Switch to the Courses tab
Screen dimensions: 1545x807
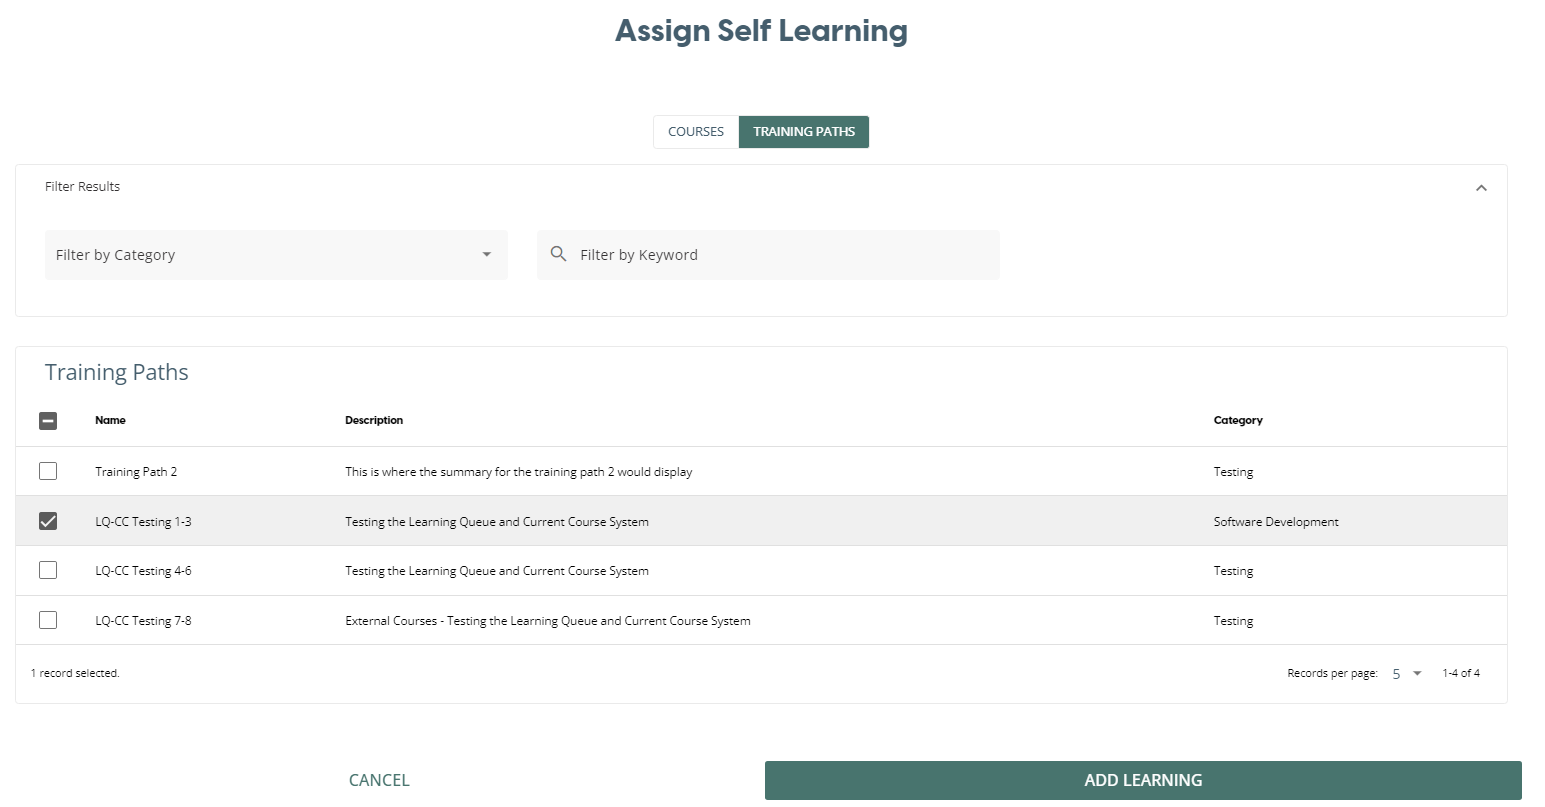click(x=696, y=132)
